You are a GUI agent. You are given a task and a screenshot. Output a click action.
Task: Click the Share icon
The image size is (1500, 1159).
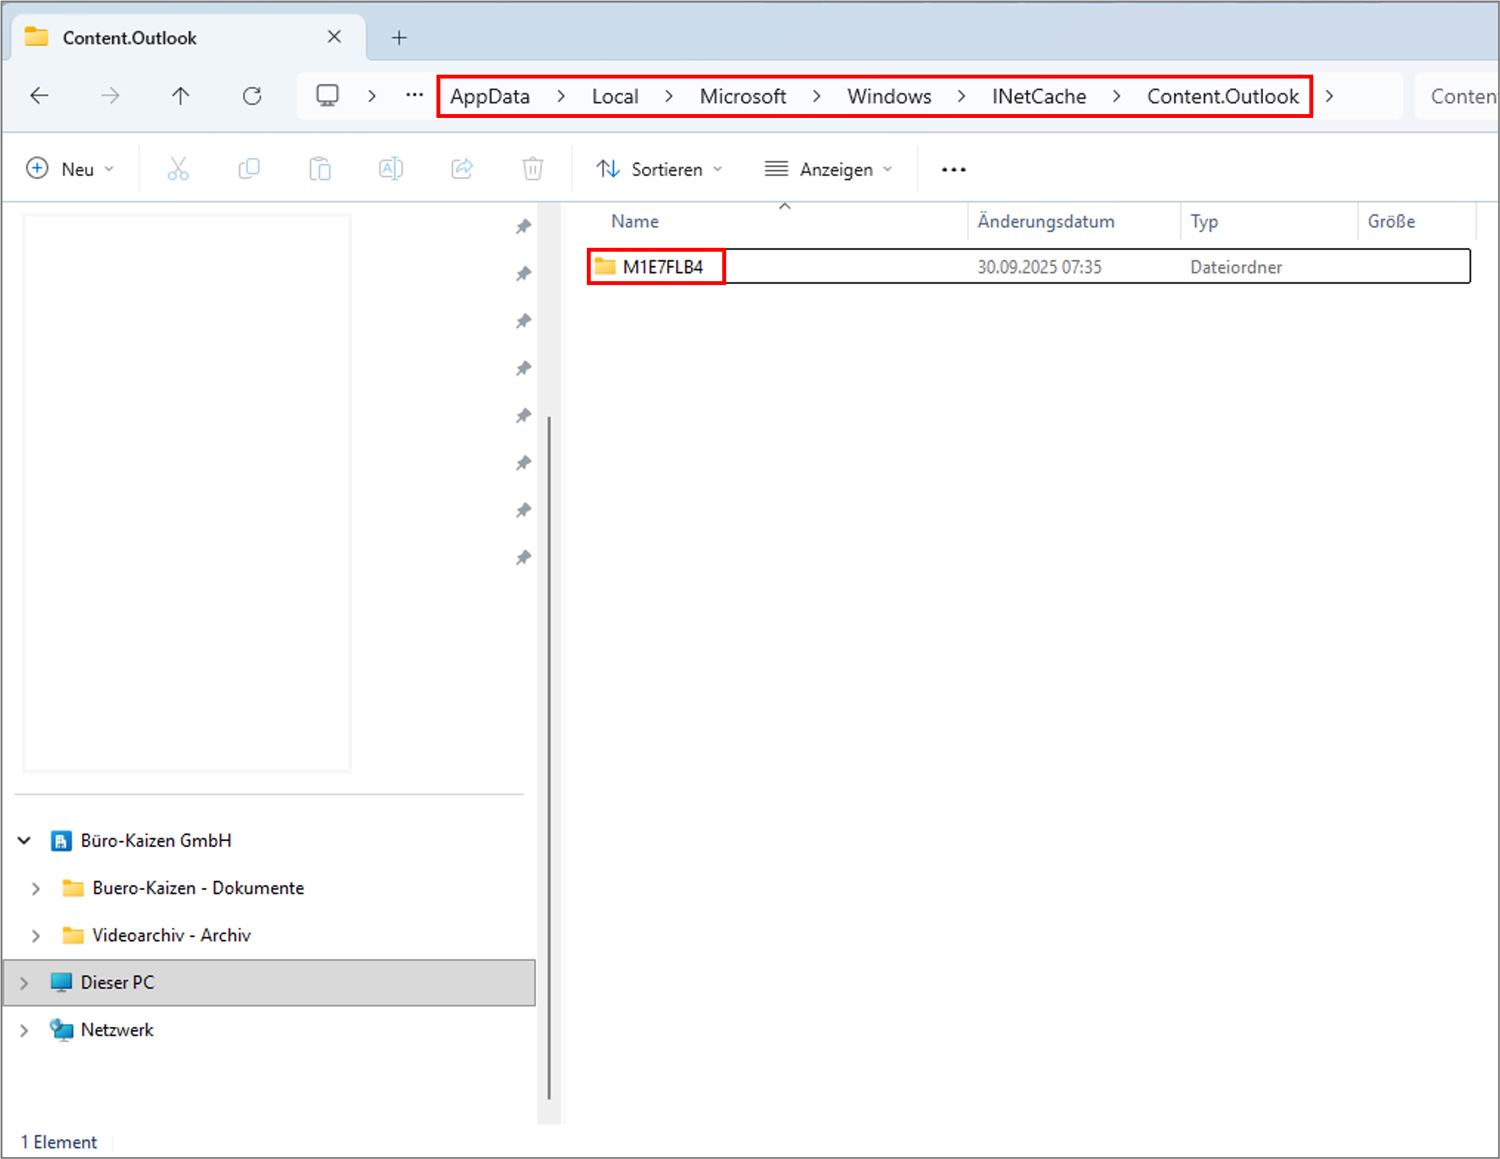[x=462, y=169]
